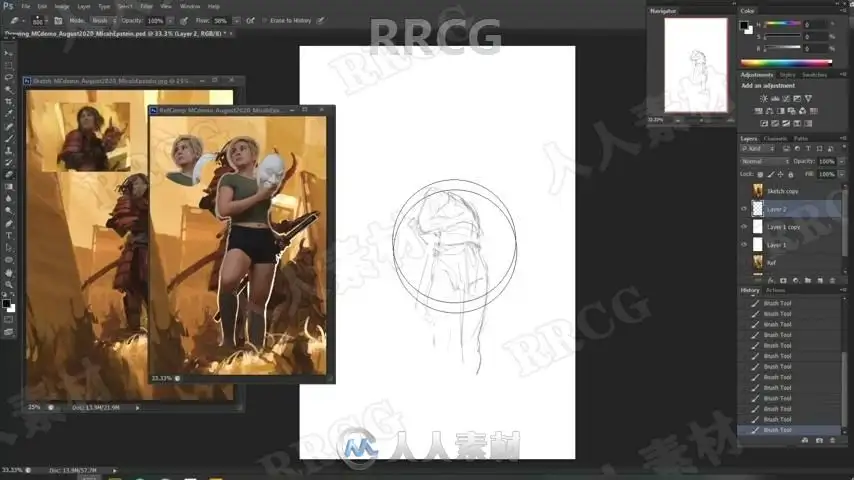Click the foreground color swatch in toolbox
The image size is (854, 480).
pyautogui.click(x=6, y=303)
